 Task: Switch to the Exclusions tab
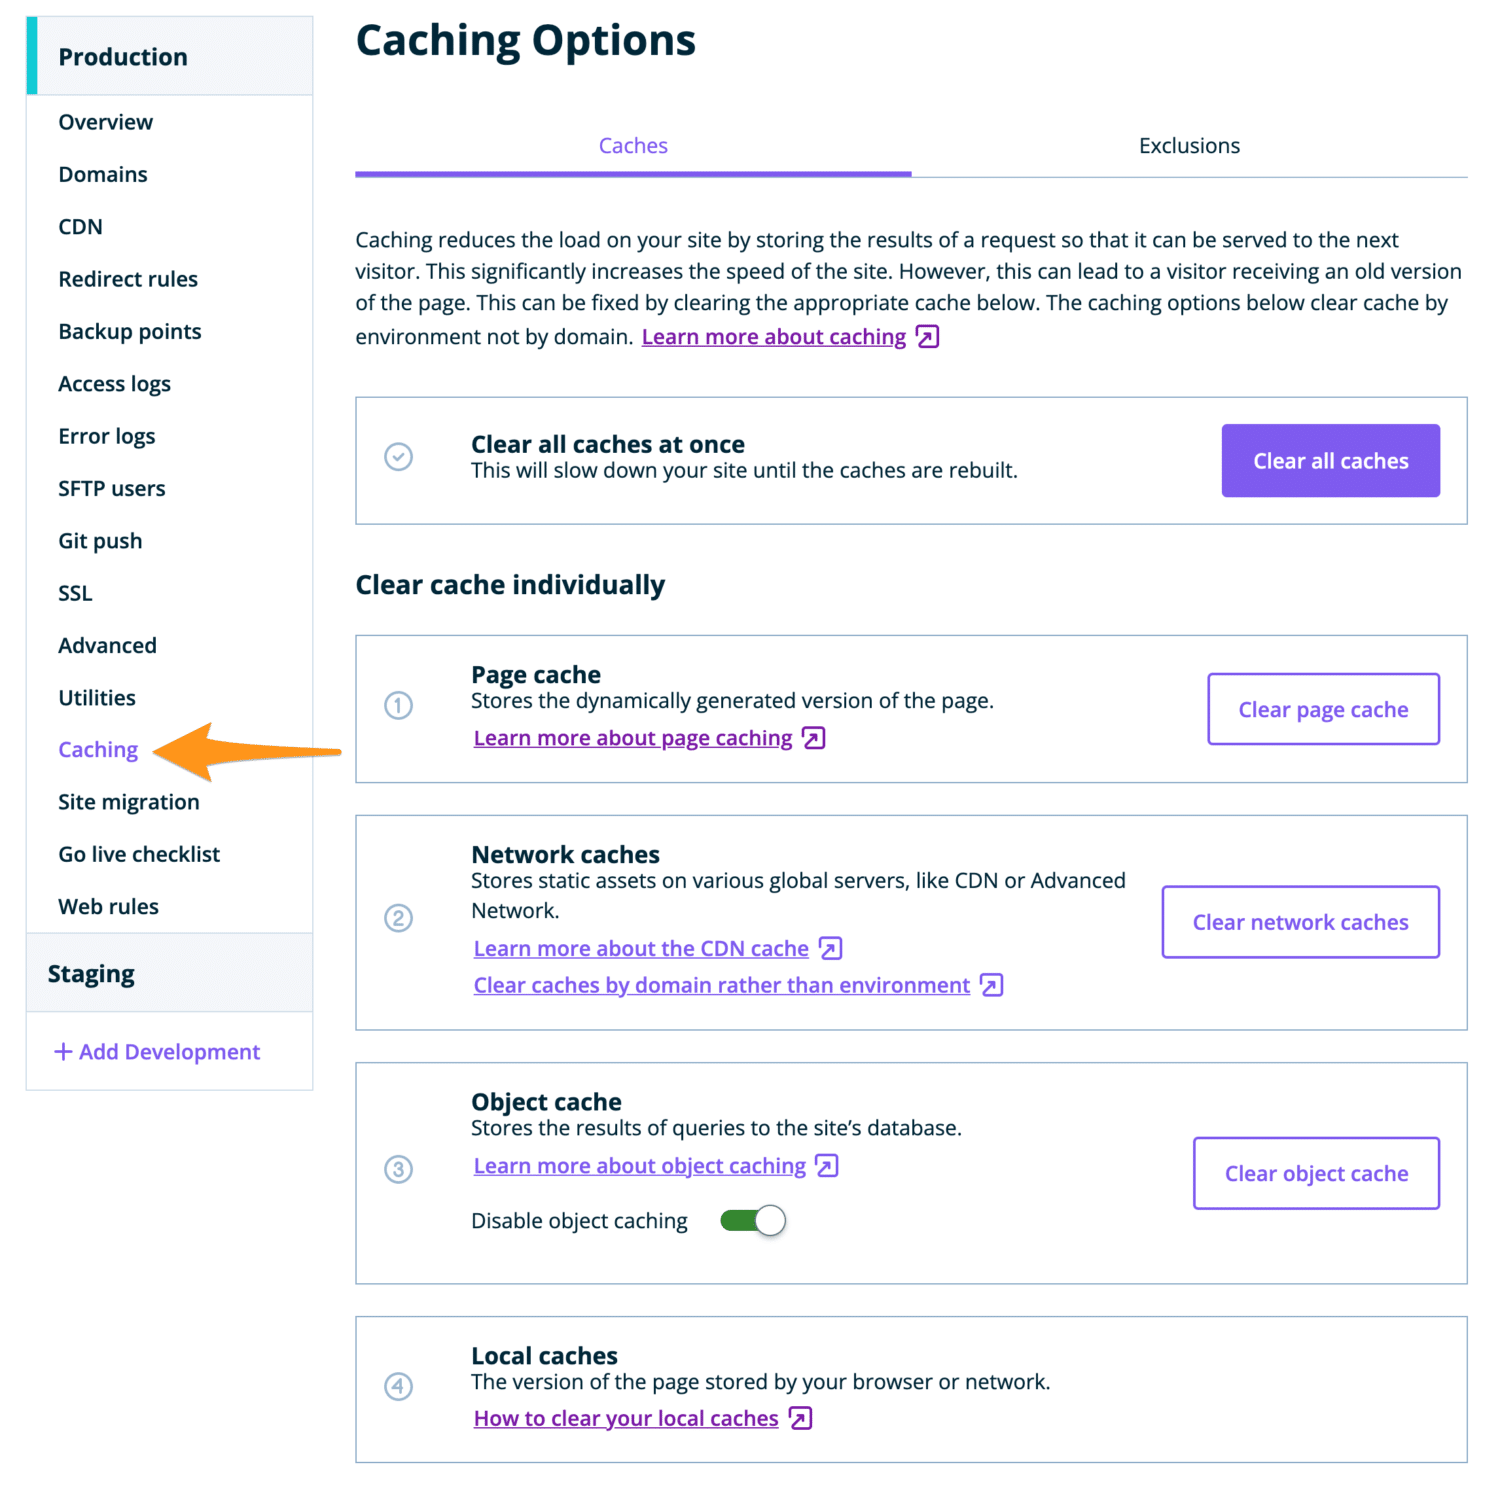click(1189, 146)
